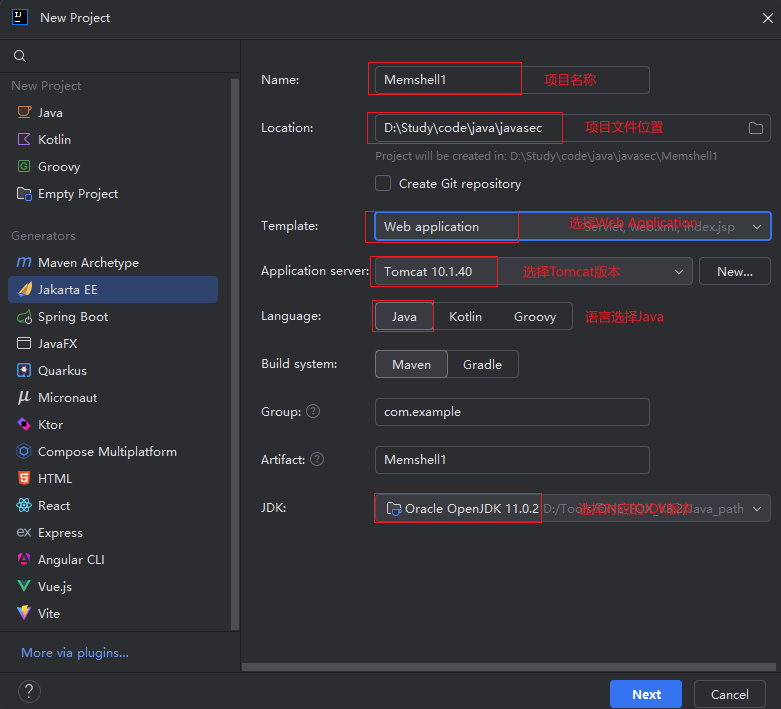Click the Vue.js icon
Image resolution: width=781 pixels, height=709 pixels.
24,586
